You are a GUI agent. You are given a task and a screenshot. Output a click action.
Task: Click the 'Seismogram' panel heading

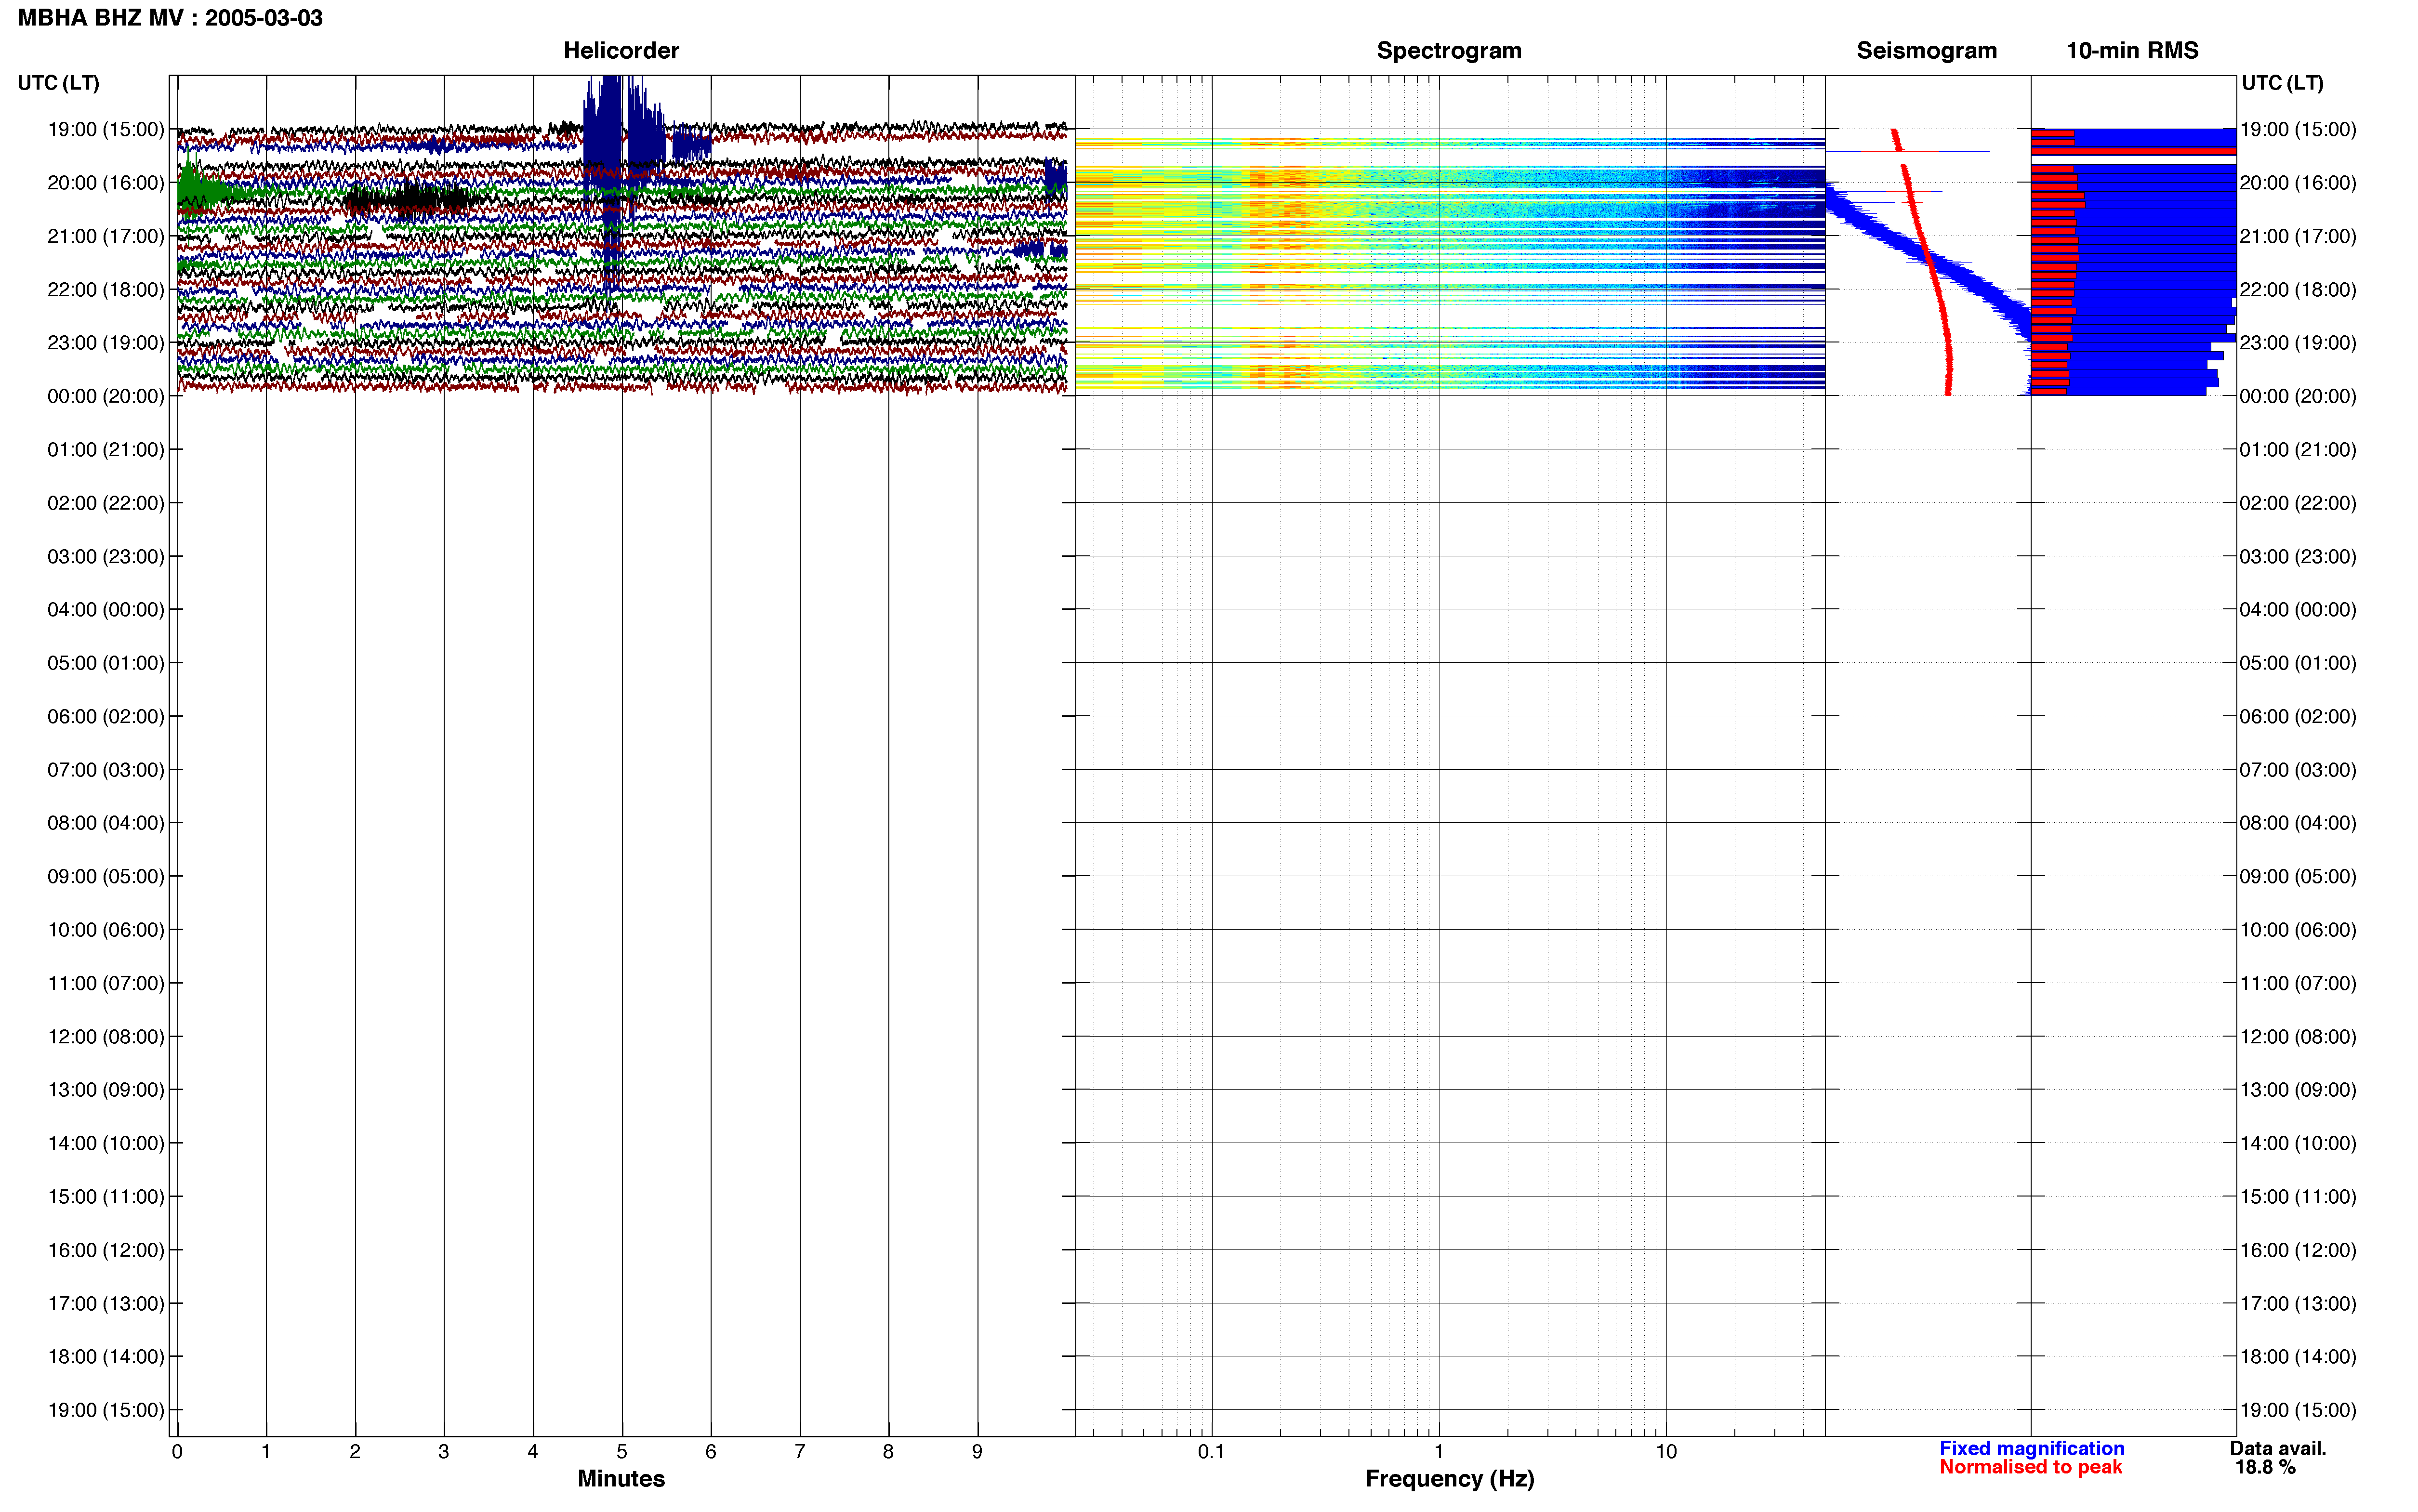coord(1926,51)
